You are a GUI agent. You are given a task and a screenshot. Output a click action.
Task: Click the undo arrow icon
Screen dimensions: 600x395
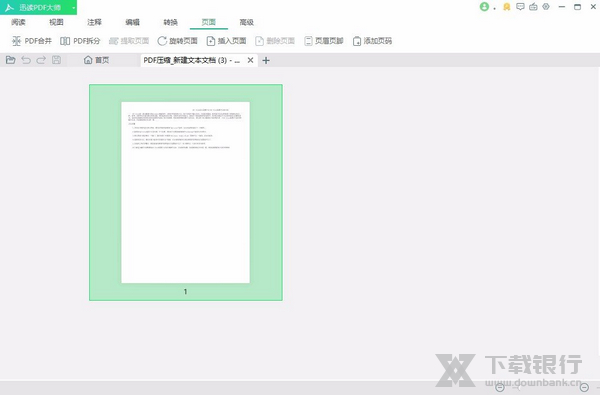tap(26, 60)
